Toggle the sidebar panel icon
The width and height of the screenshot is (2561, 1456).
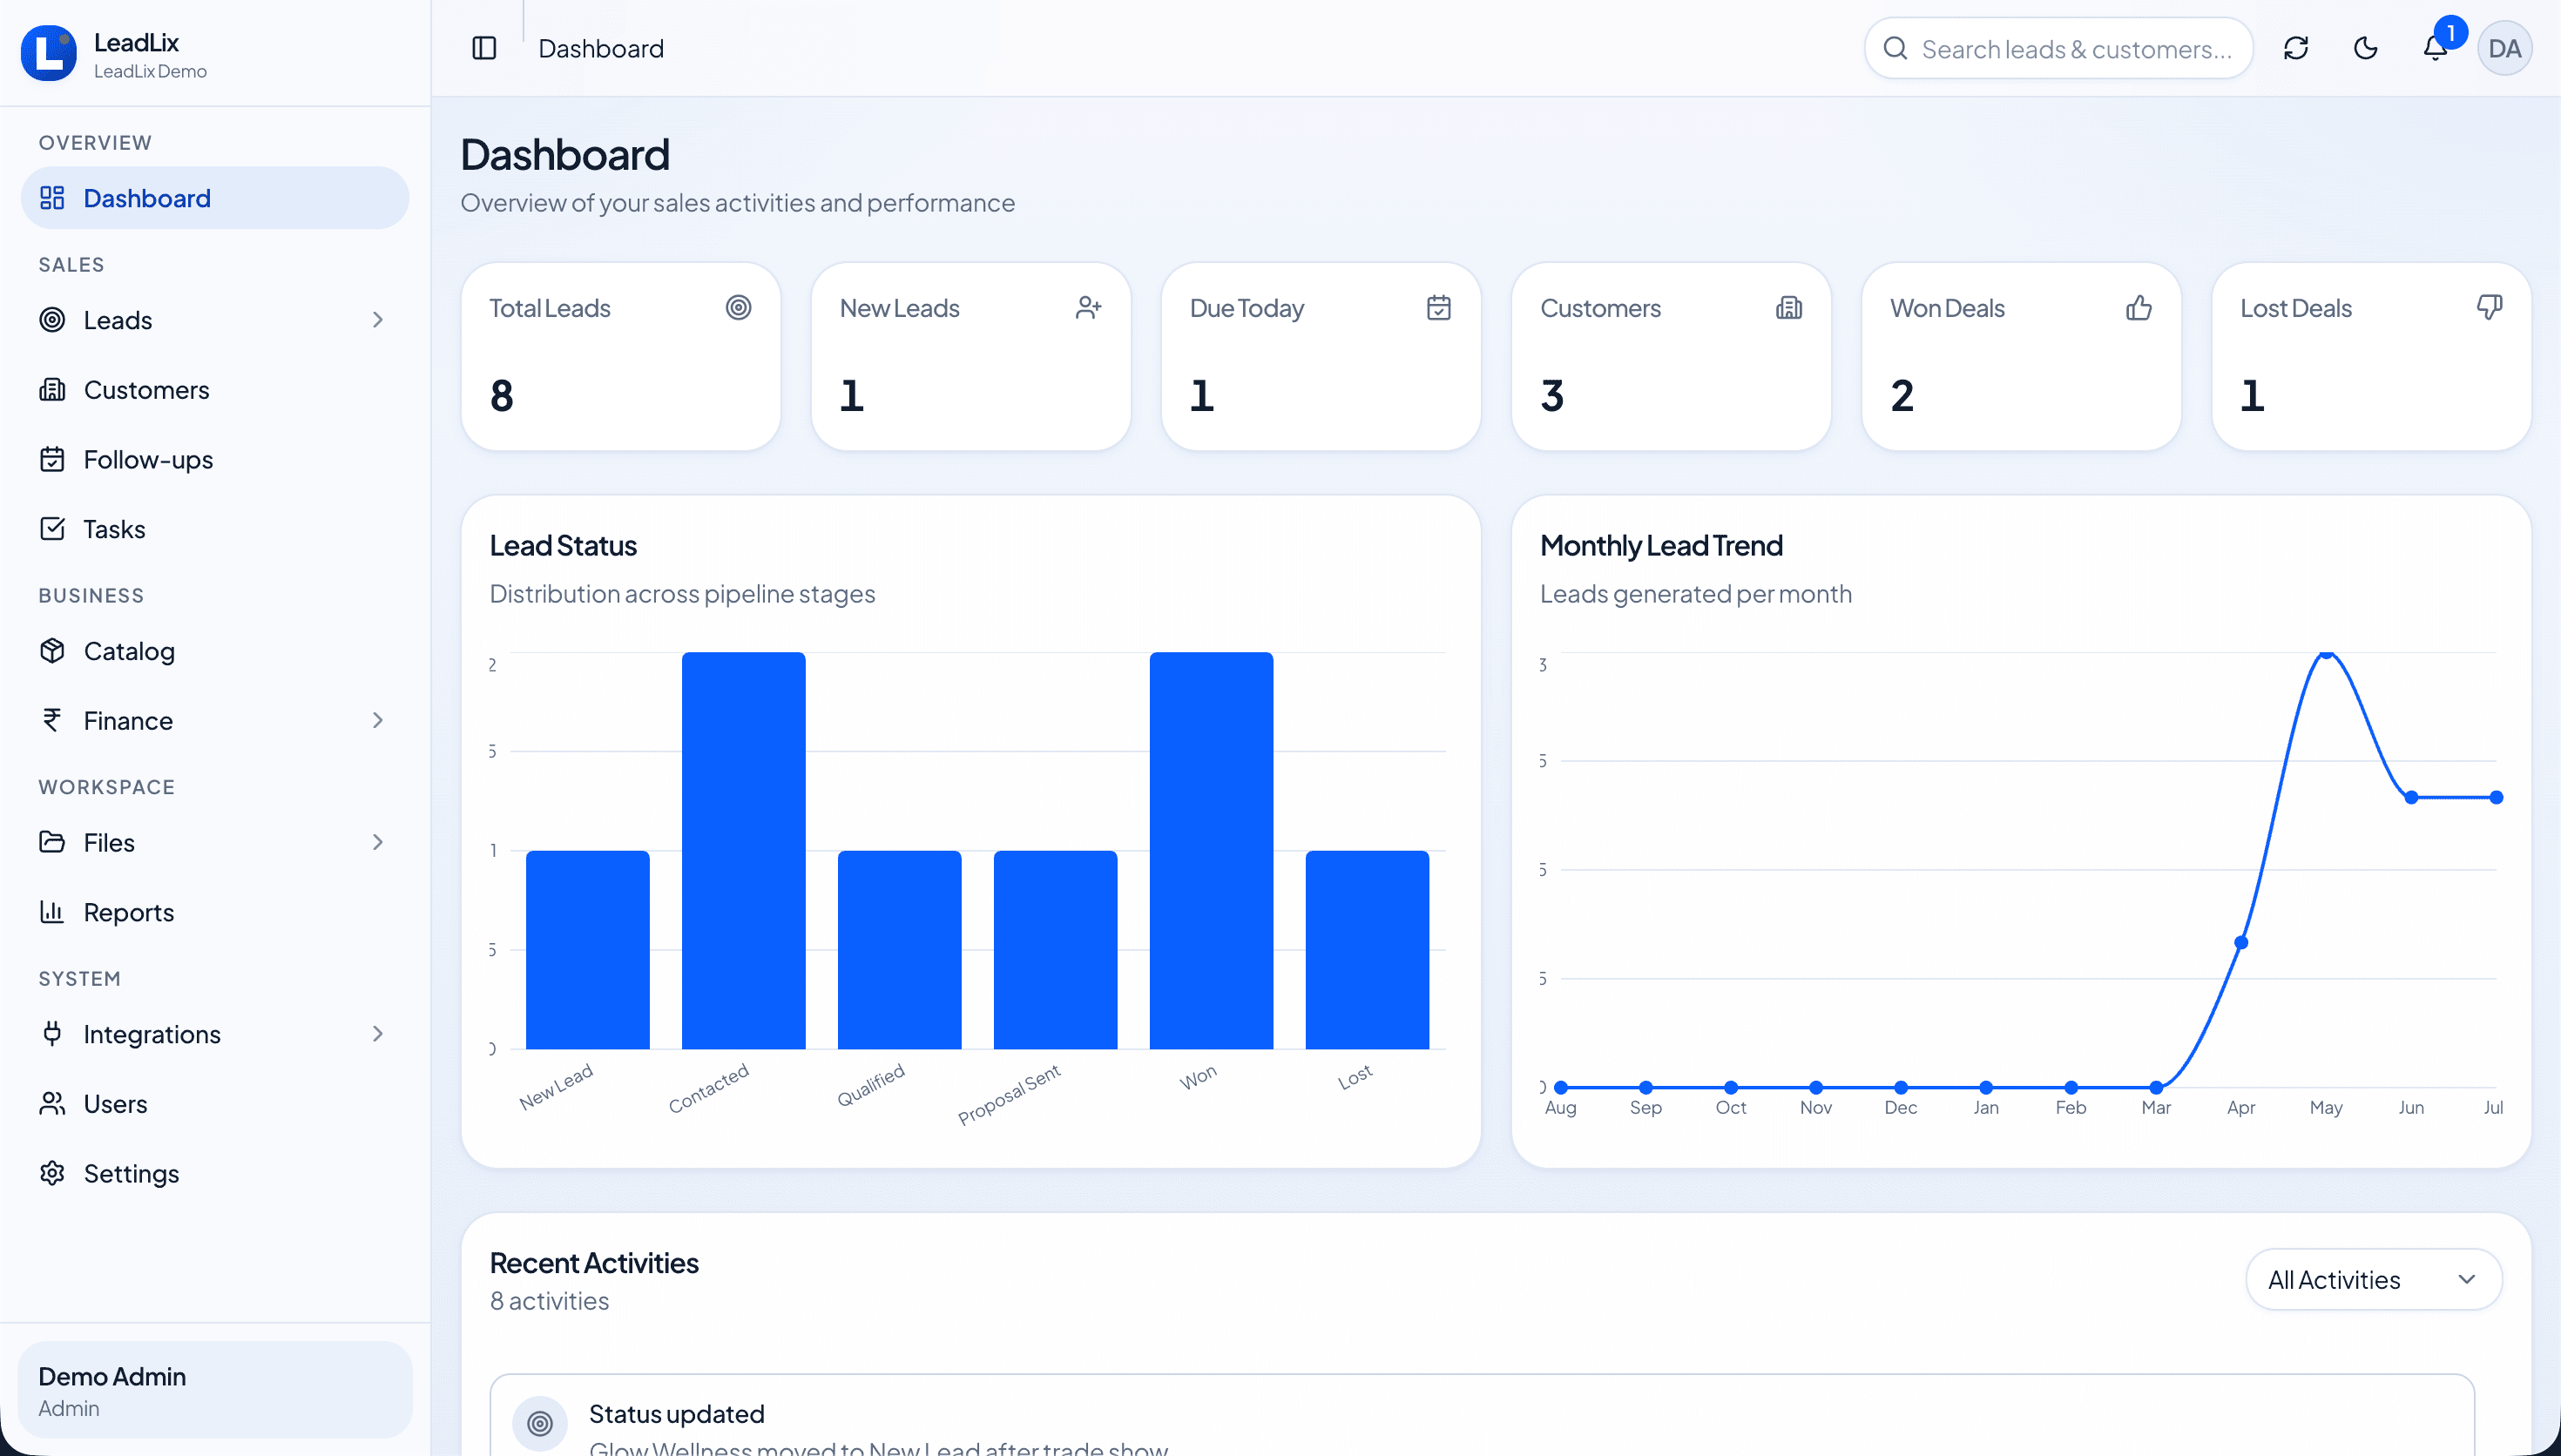pos(484,48)
